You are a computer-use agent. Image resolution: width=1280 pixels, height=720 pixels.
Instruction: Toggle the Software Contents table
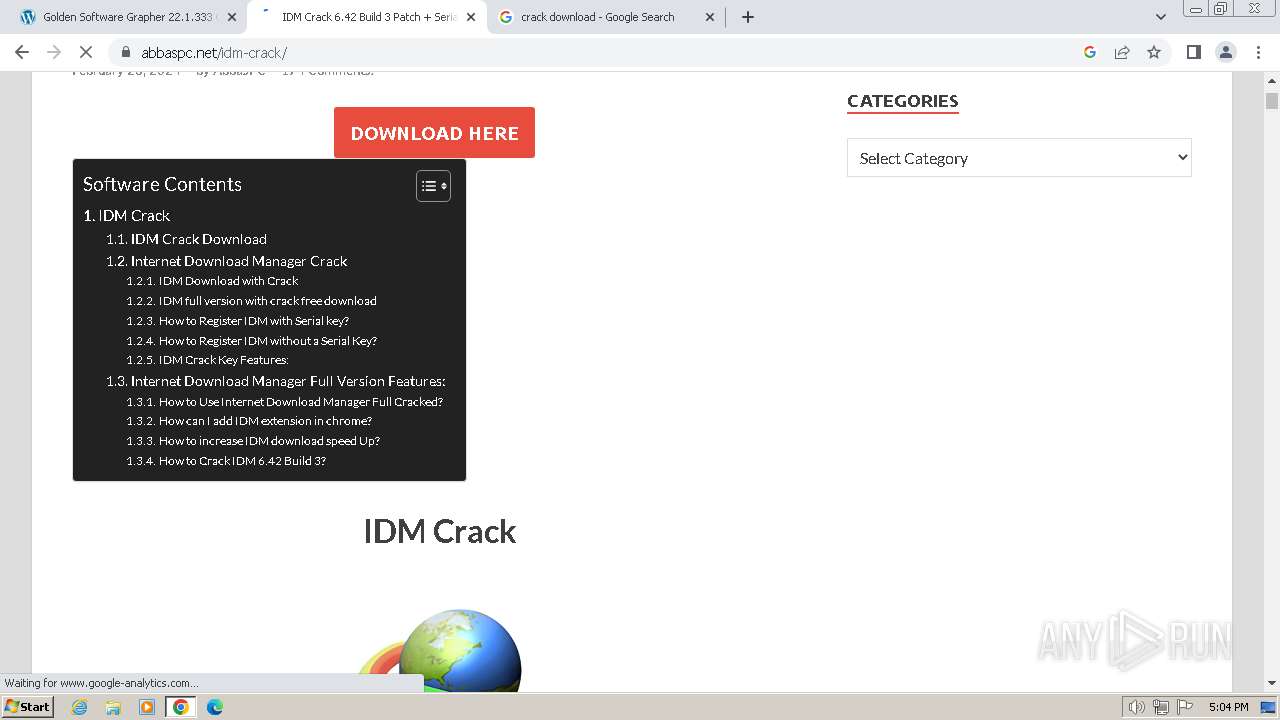pos(433,185)
